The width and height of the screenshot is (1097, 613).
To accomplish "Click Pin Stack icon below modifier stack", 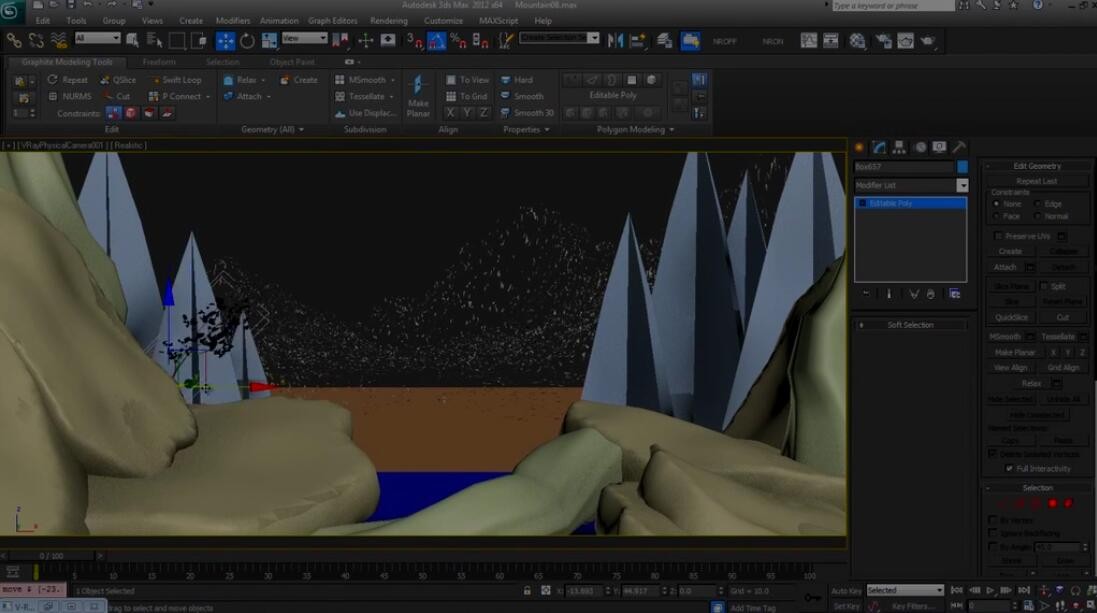I will tap(866, 294).
